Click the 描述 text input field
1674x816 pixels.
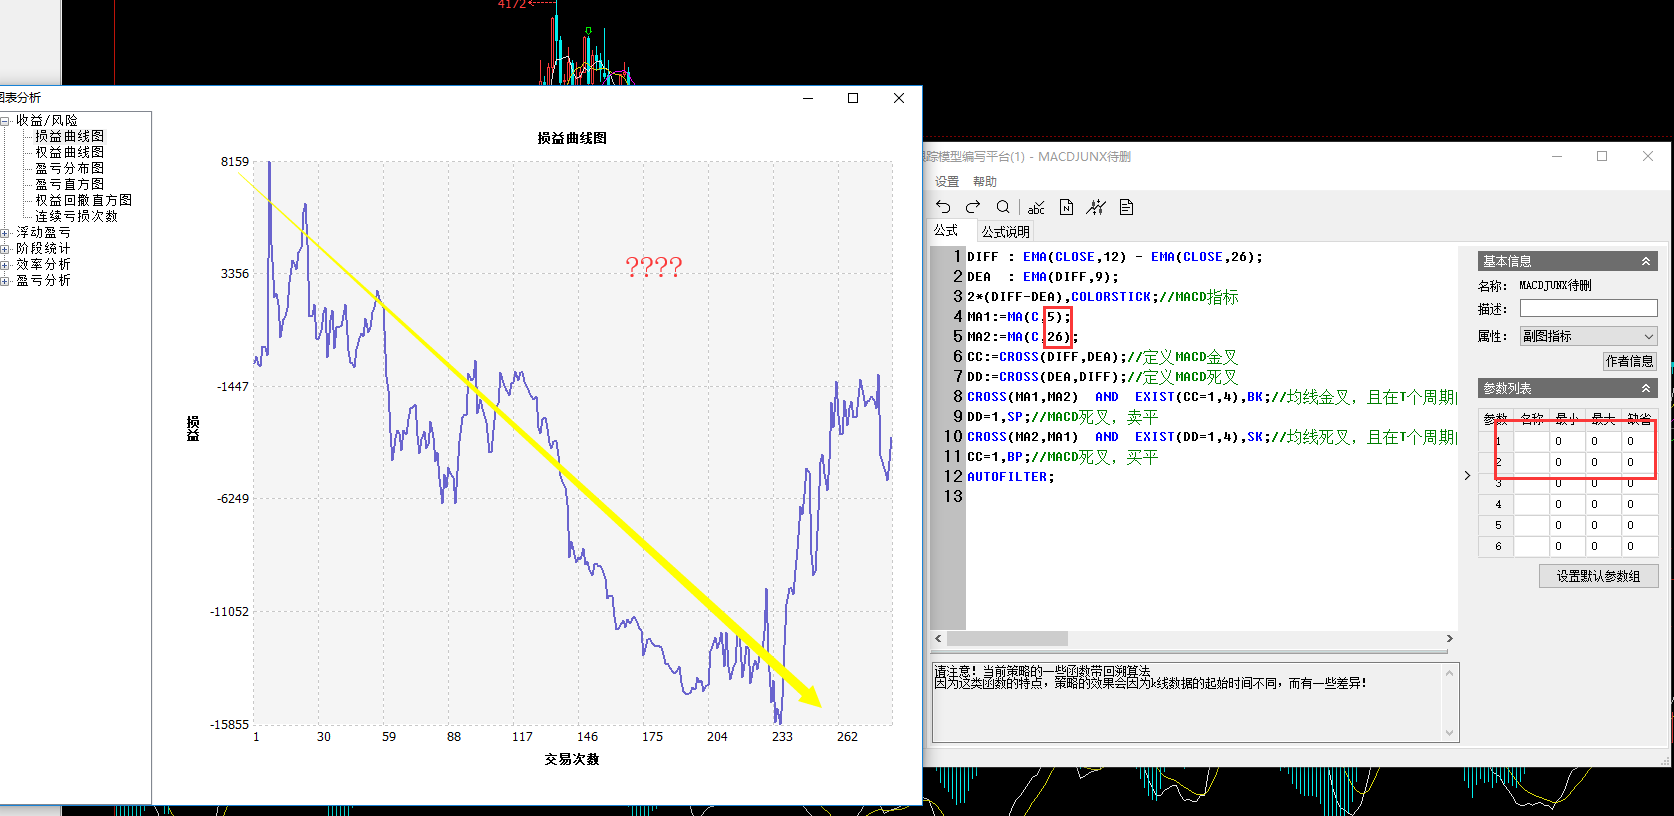point(1588,309)
